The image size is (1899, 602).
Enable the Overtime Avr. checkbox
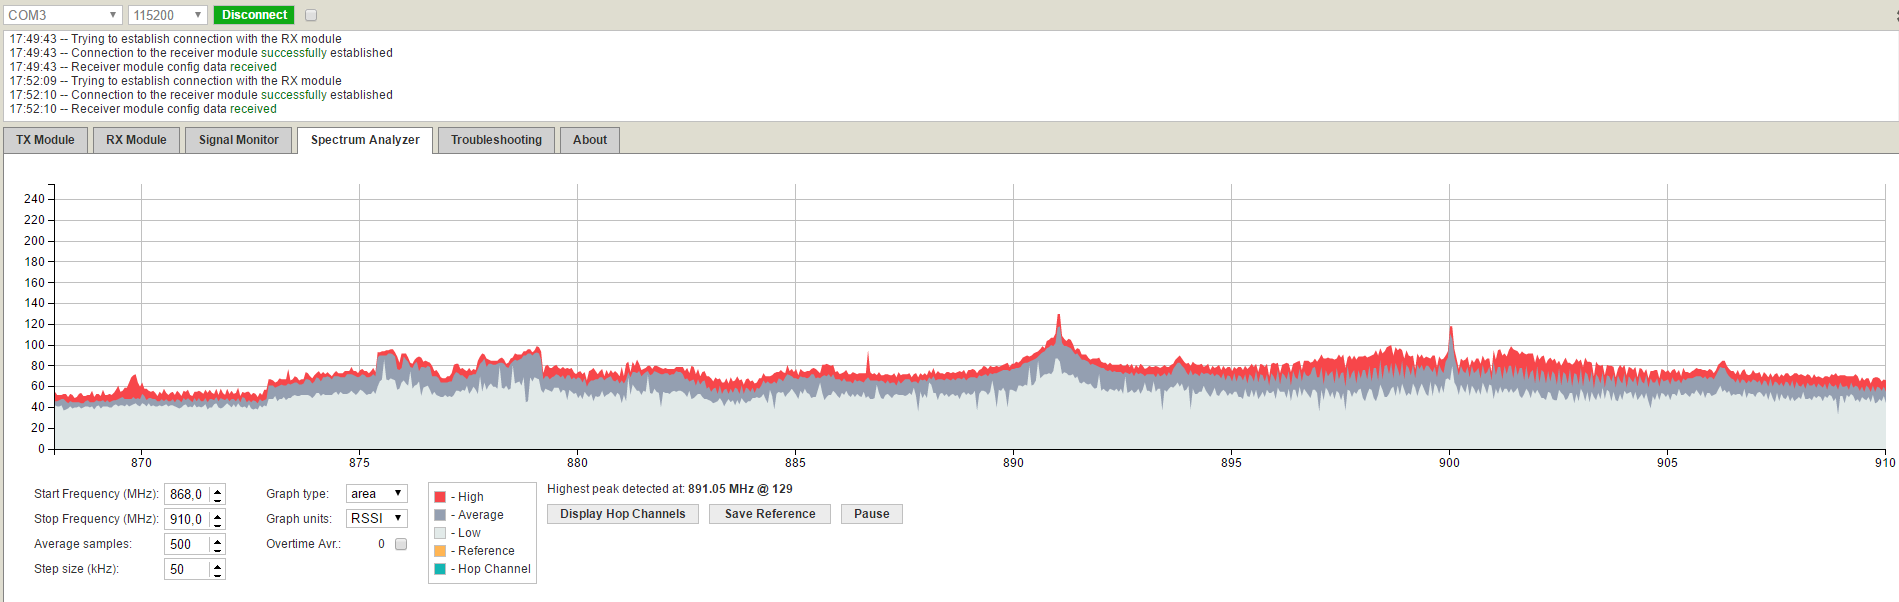[x=401, y=544]
